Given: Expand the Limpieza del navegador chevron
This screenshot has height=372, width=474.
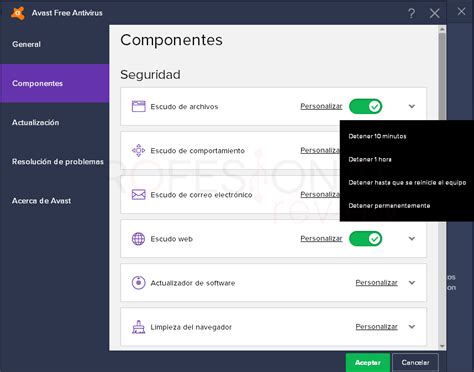Looking at the screenshot, I should (412, 327).
